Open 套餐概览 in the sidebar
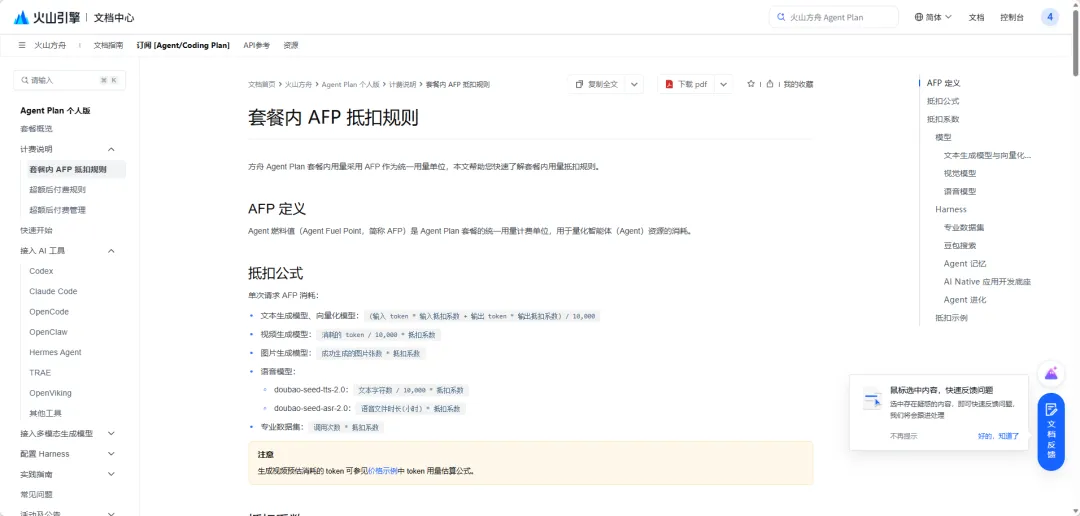1080x516 pixels. point(37,129)
